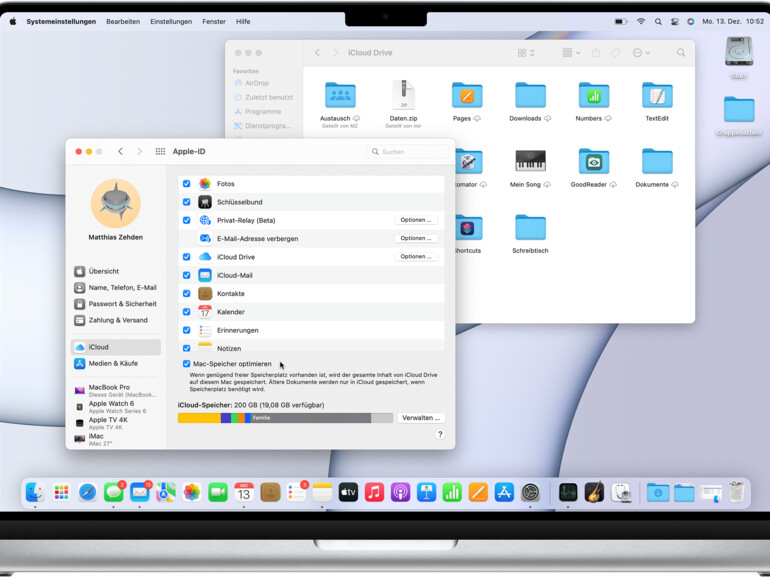This screenshot has height=578, width=770.
Task: Click the Finder share icon
Action: 596,53
